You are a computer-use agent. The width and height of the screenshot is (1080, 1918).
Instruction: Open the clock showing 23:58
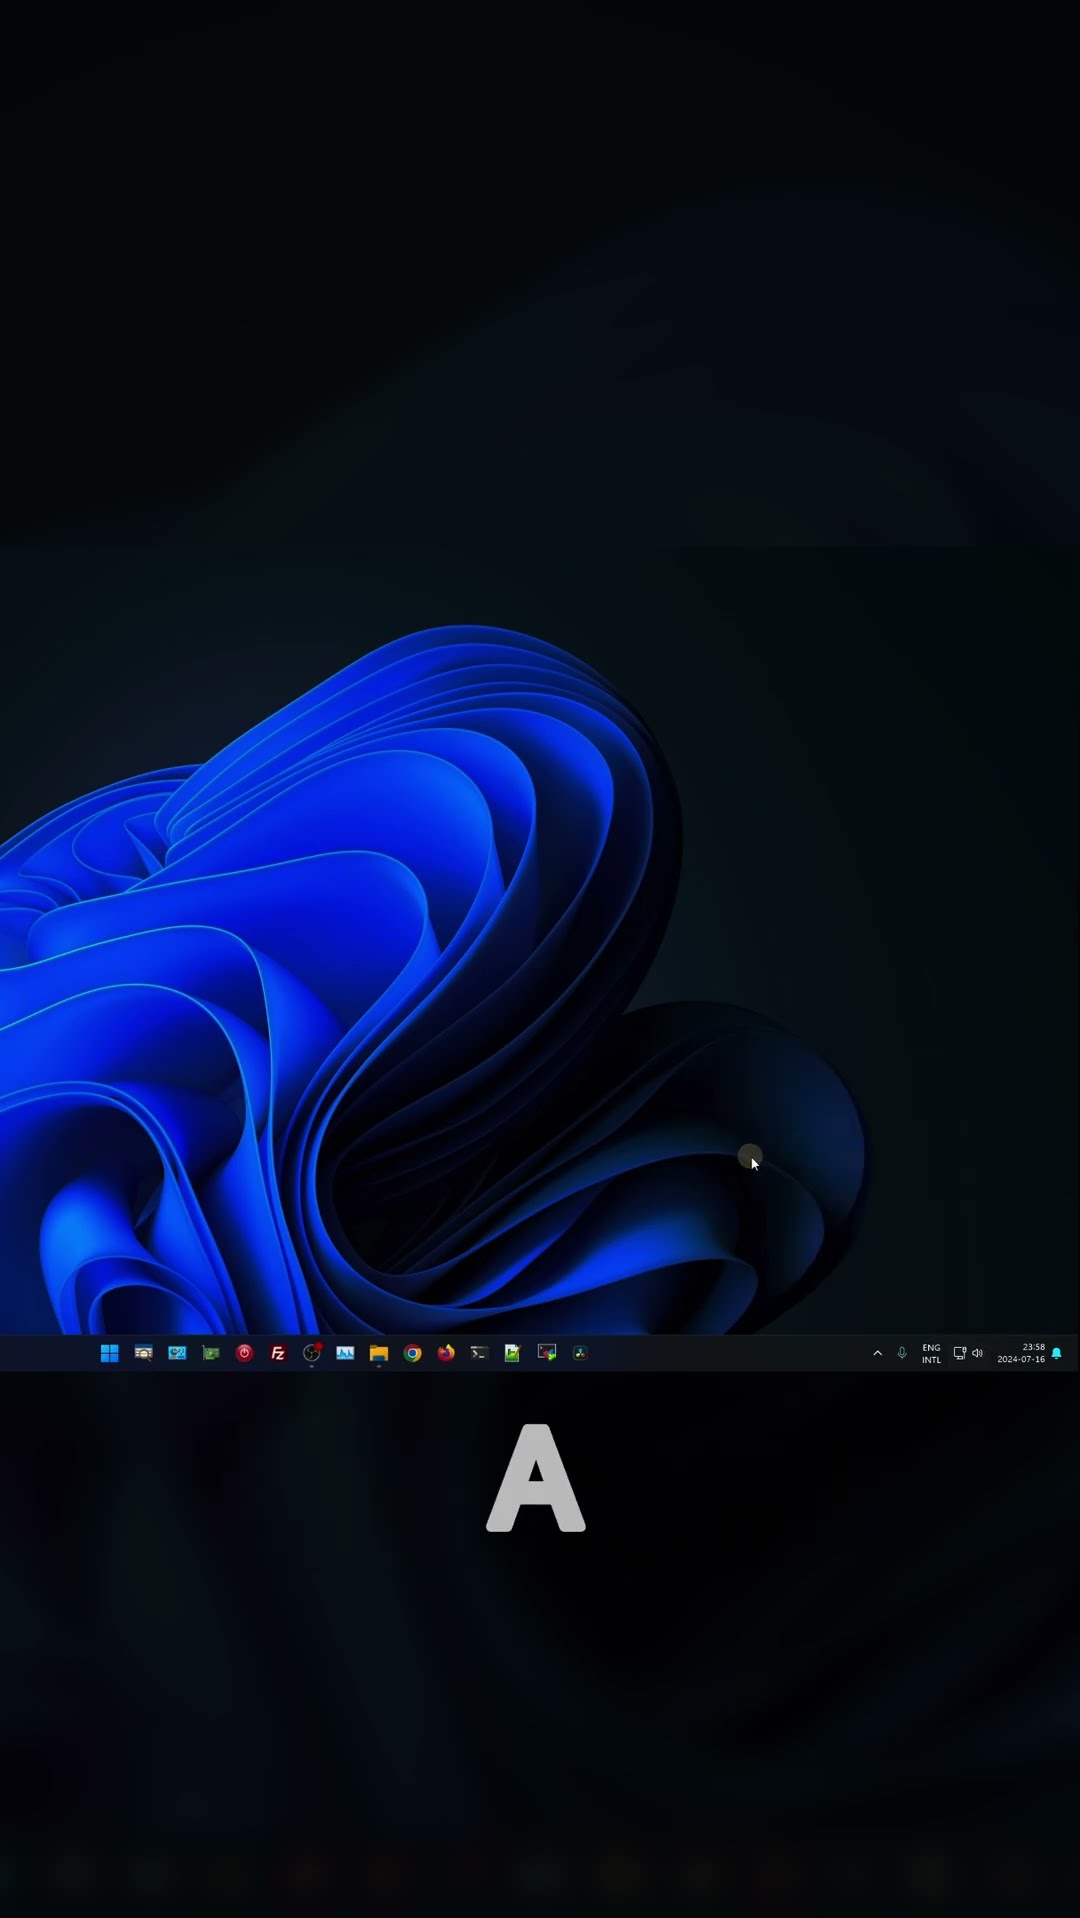[x=1021, y=1353]
